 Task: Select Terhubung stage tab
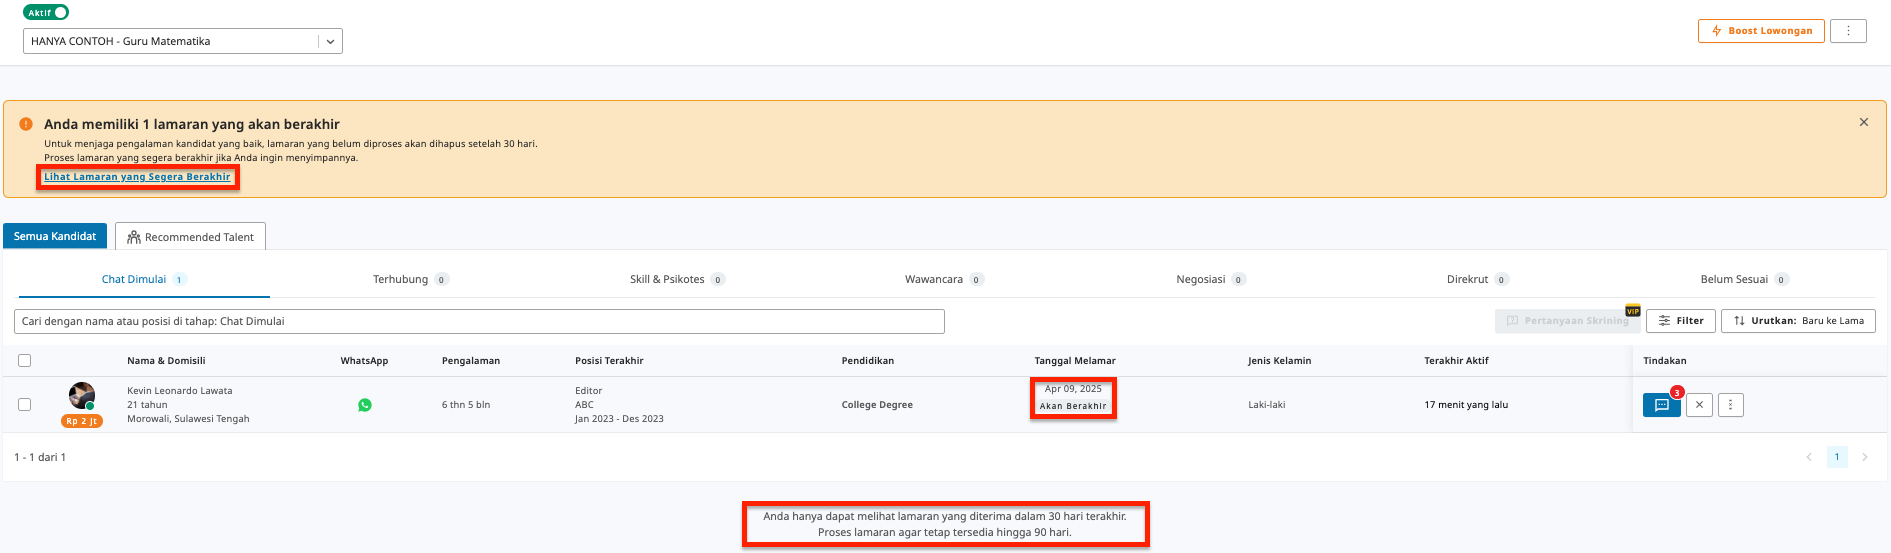(411, 279)
